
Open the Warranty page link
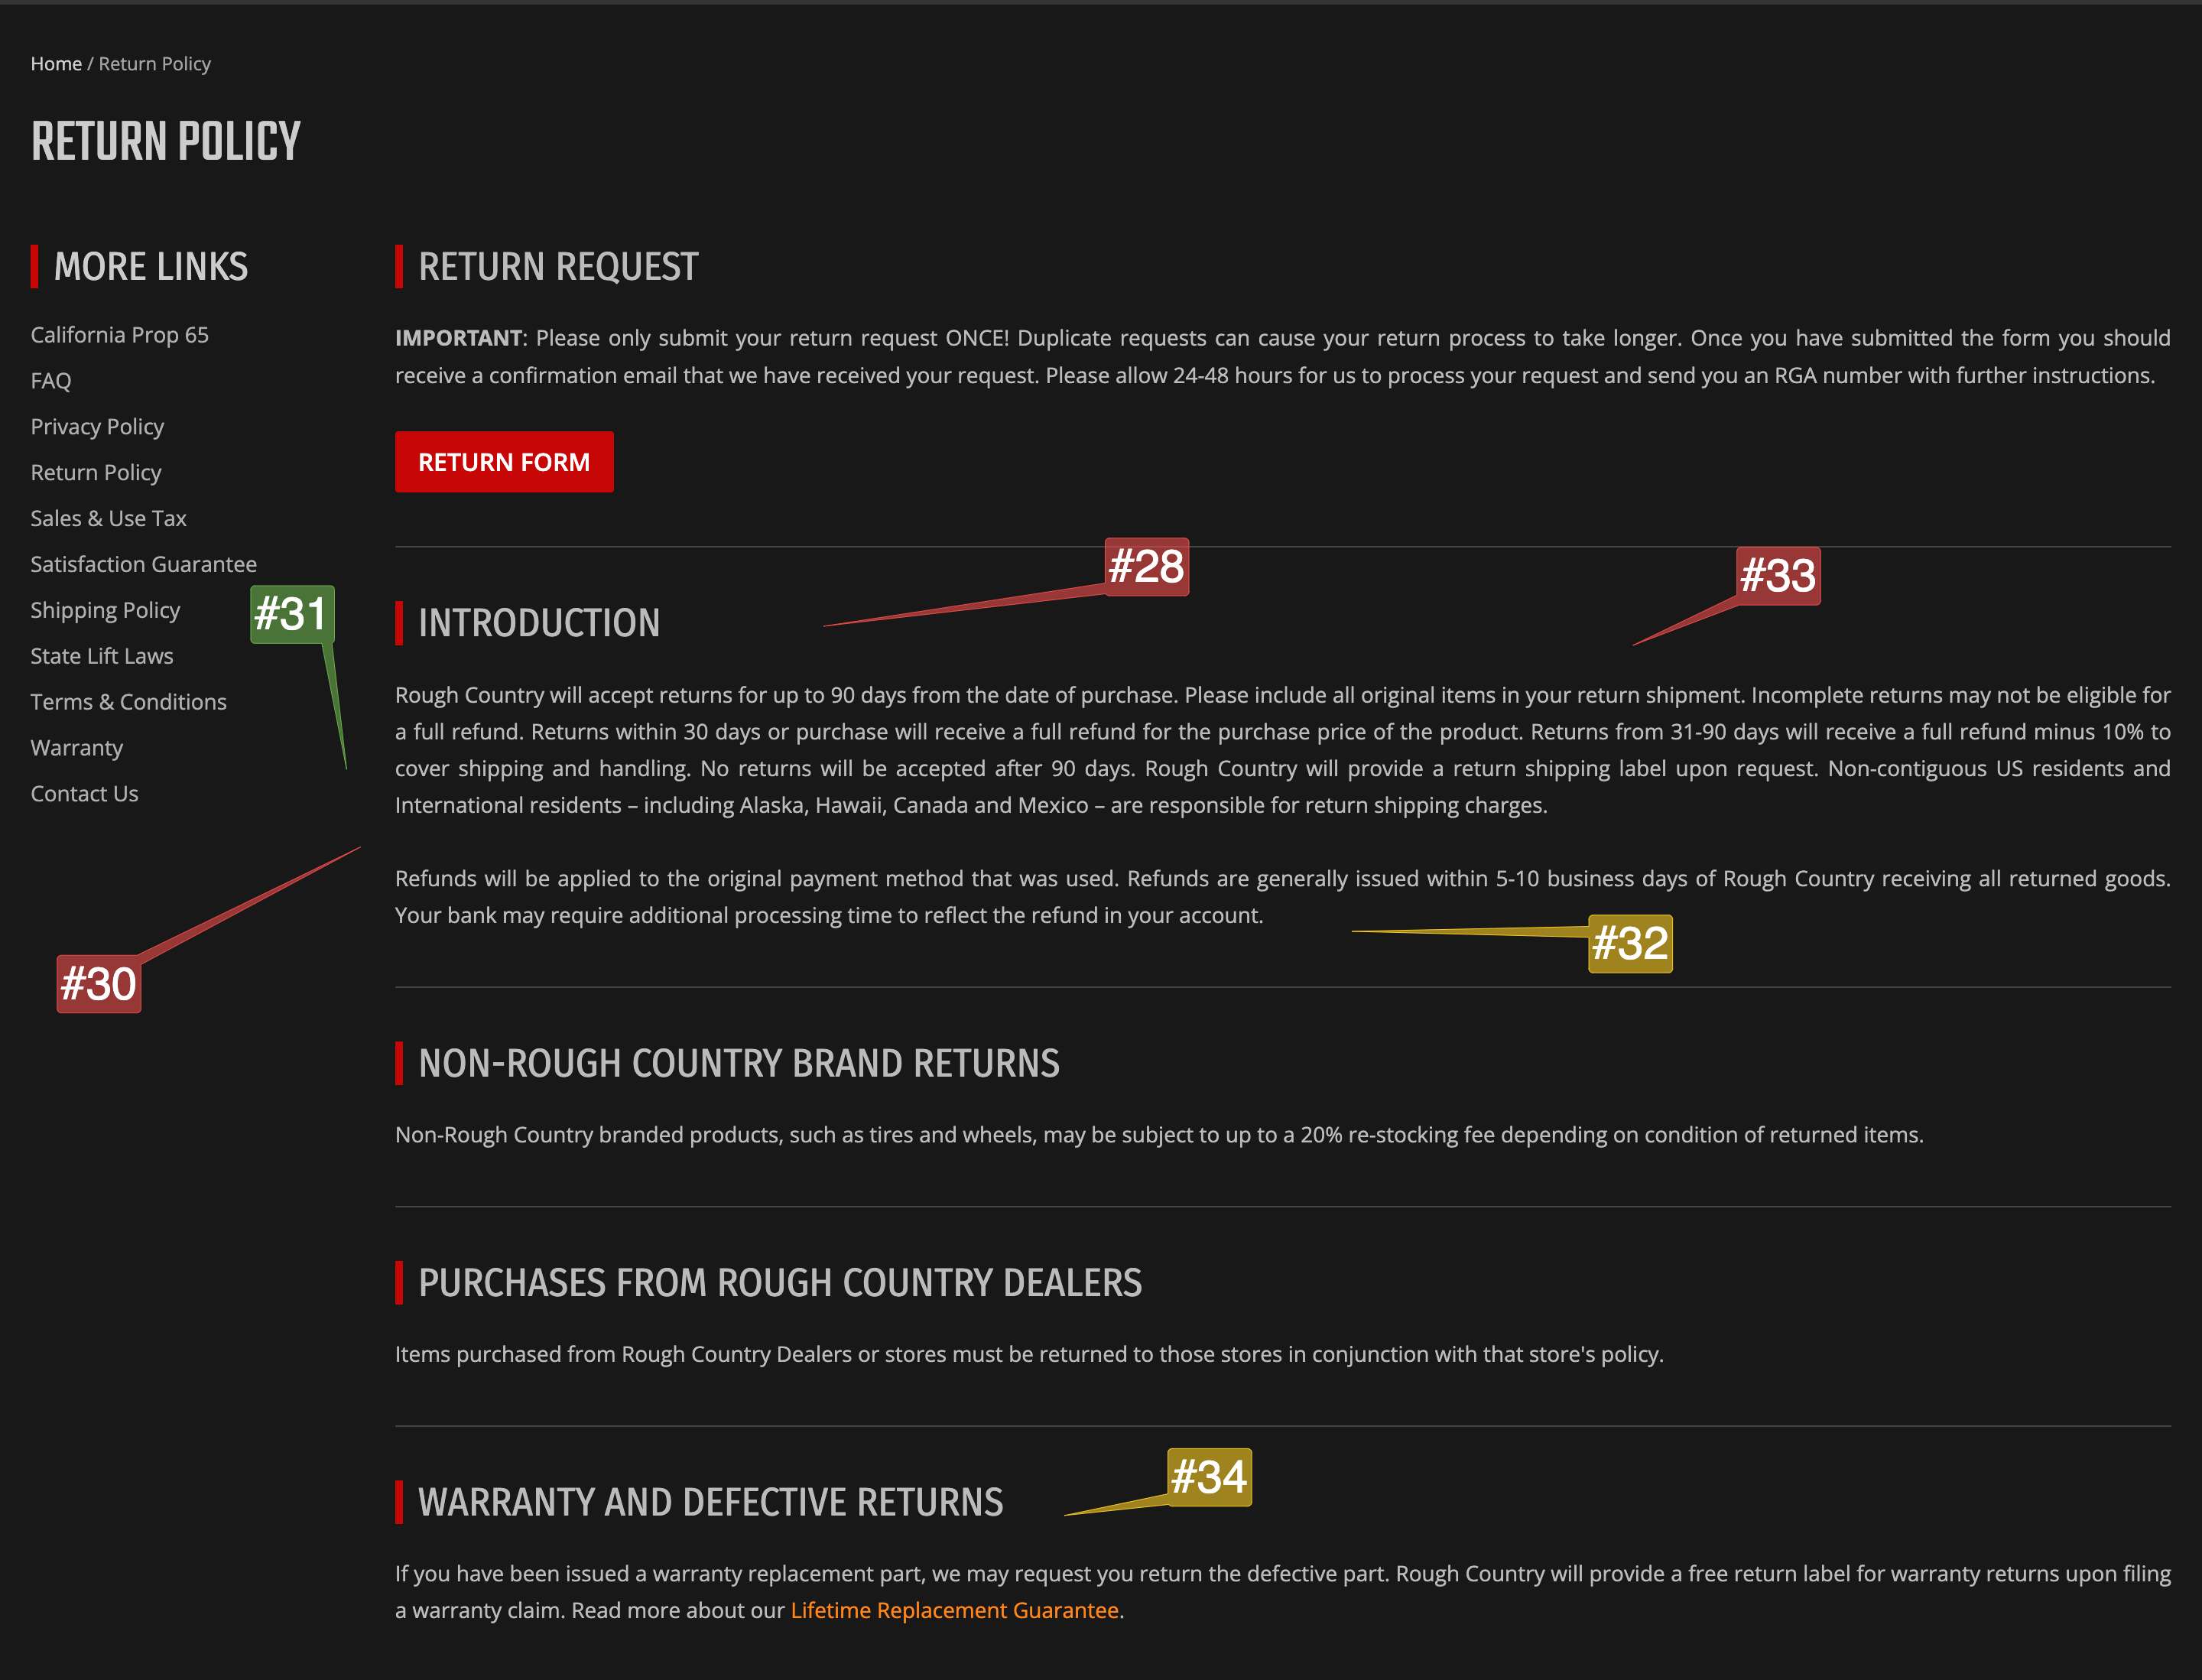point(76,745)
